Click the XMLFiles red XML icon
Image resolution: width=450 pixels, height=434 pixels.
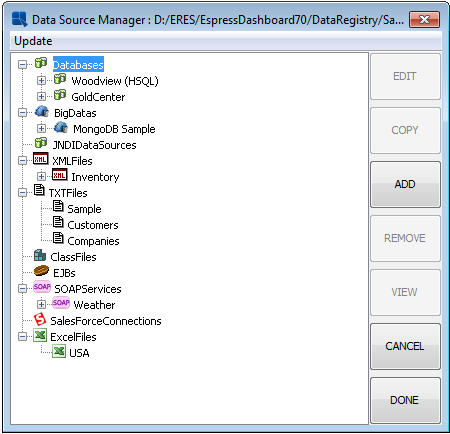click(41, 159)
